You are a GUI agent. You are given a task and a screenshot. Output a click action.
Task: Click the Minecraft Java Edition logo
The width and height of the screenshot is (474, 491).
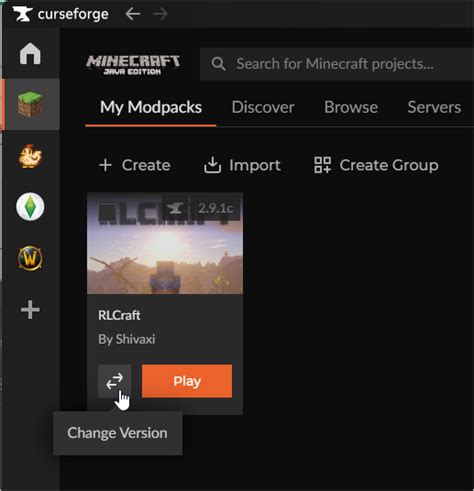[133, 64]
